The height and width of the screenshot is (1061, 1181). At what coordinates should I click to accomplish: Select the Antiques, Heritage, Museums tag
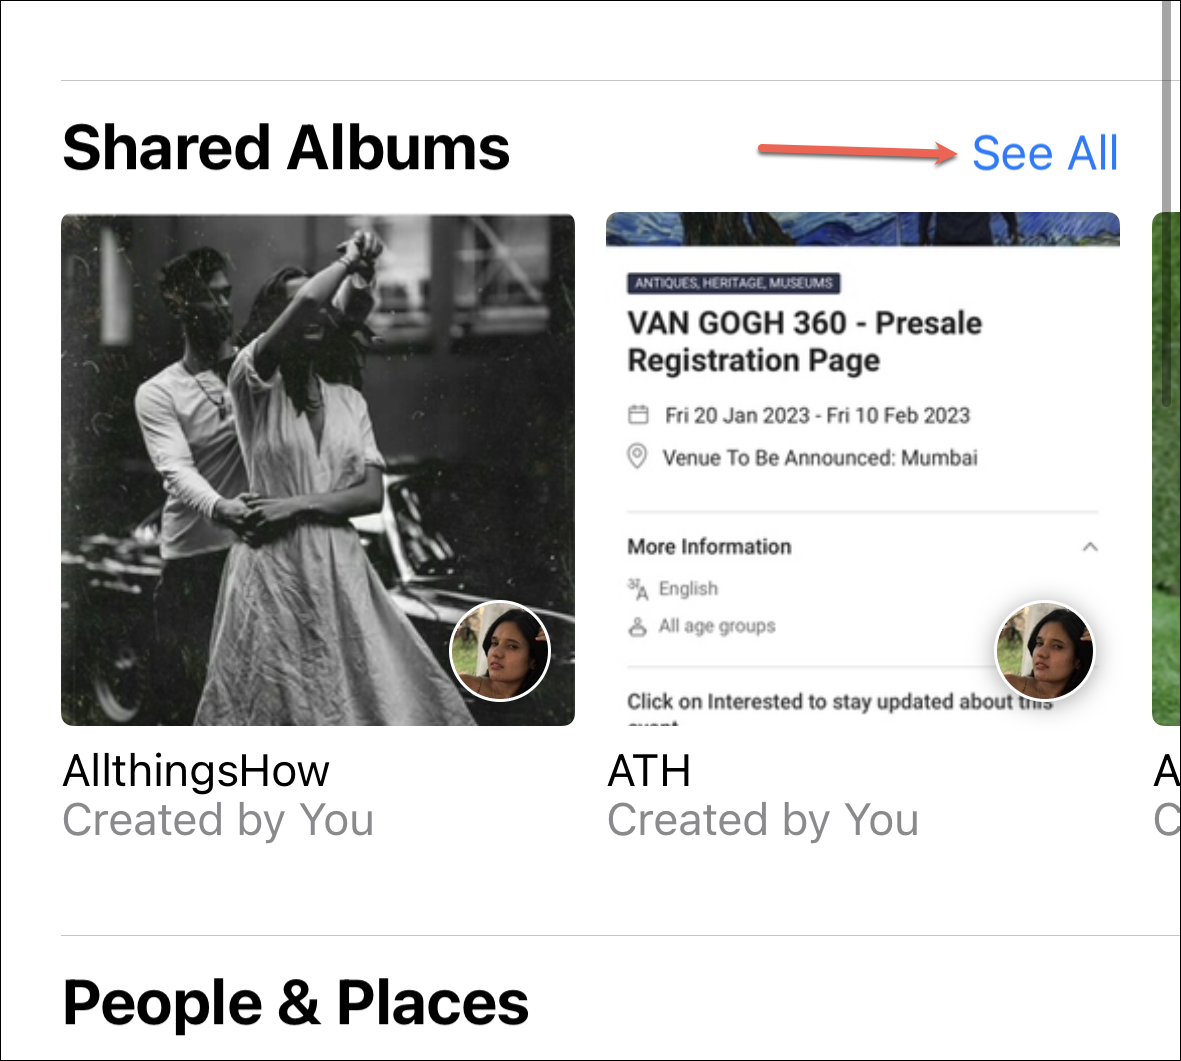pos(734,283)
